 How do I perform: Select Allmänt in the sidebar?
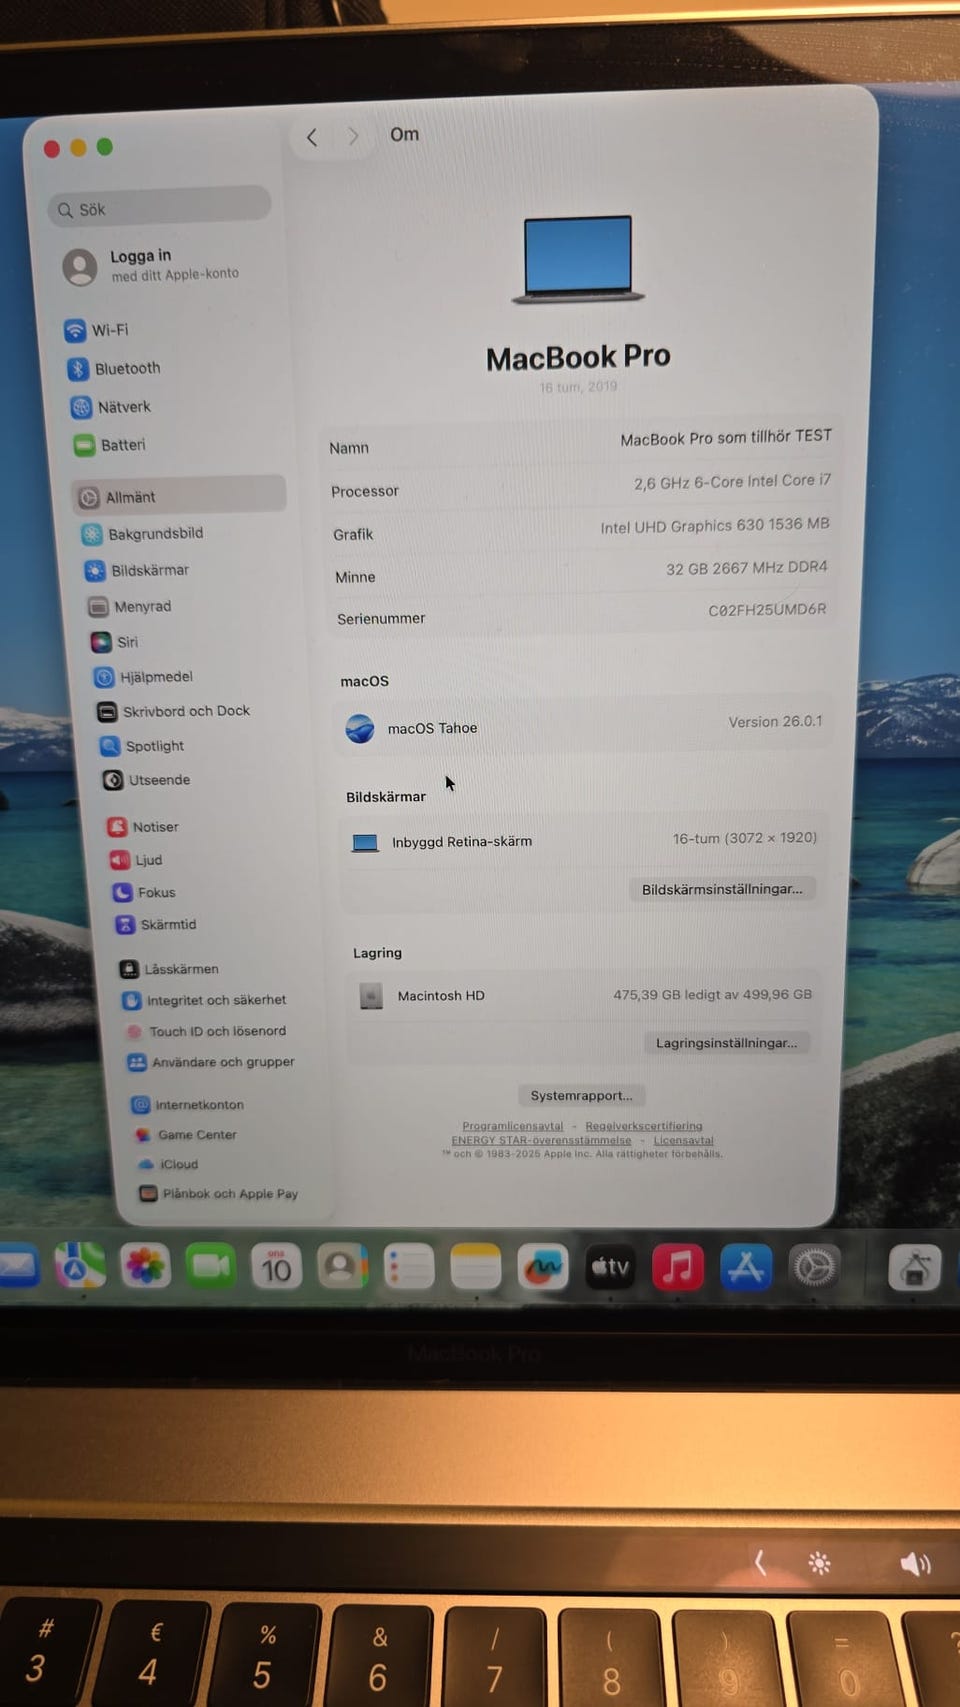pyautogui.click(x=180, y=496)
